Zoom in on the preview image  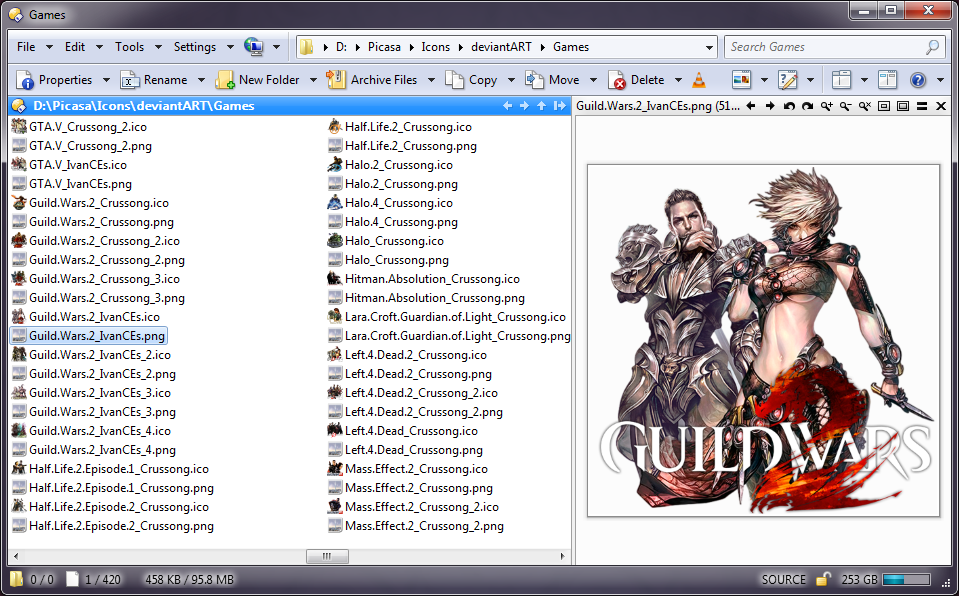click(826, 106)
